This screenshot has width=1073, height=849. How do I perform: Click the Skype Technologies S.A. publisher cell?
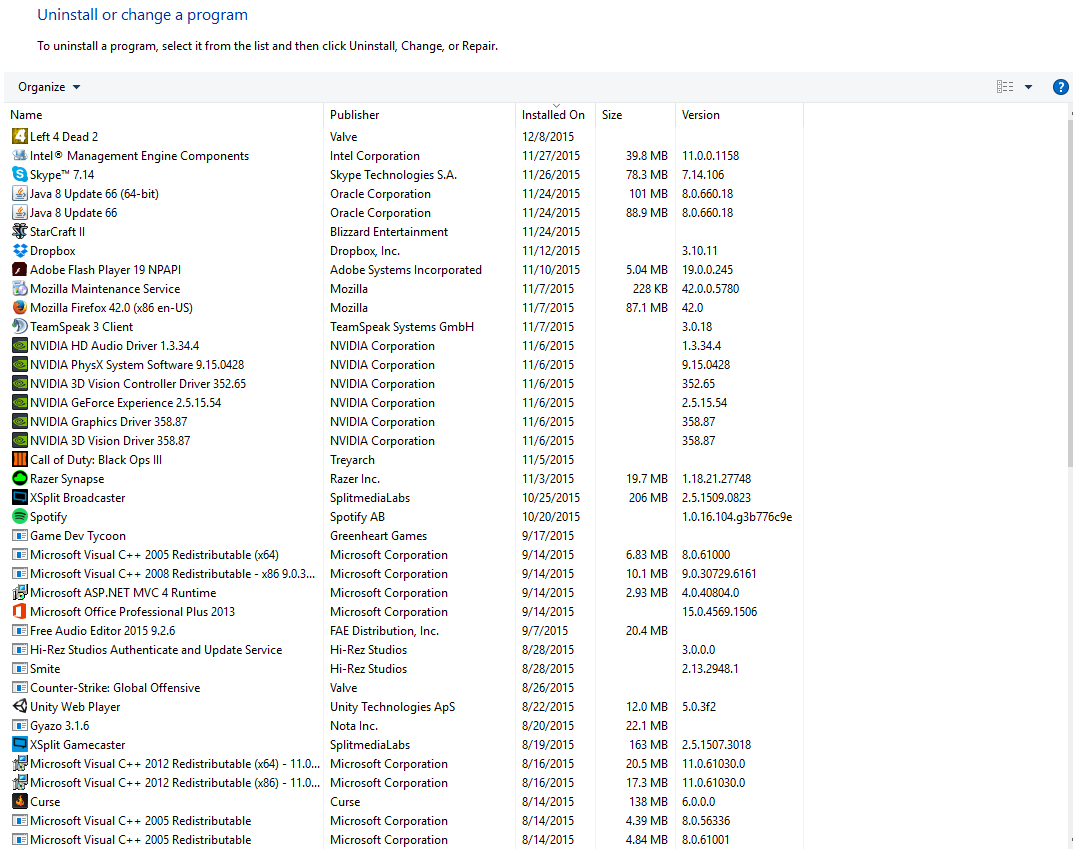point(393,174)
